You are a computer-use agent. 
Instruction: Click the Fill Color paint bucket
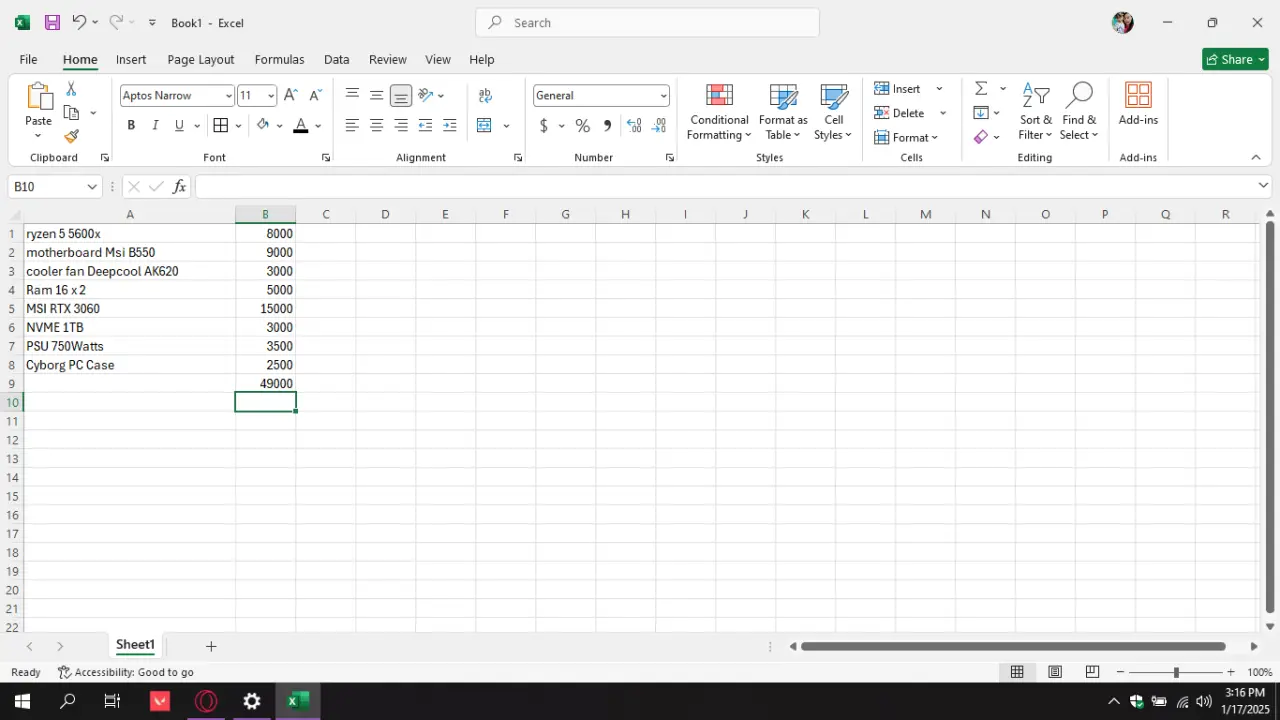[x=263, y=125]
